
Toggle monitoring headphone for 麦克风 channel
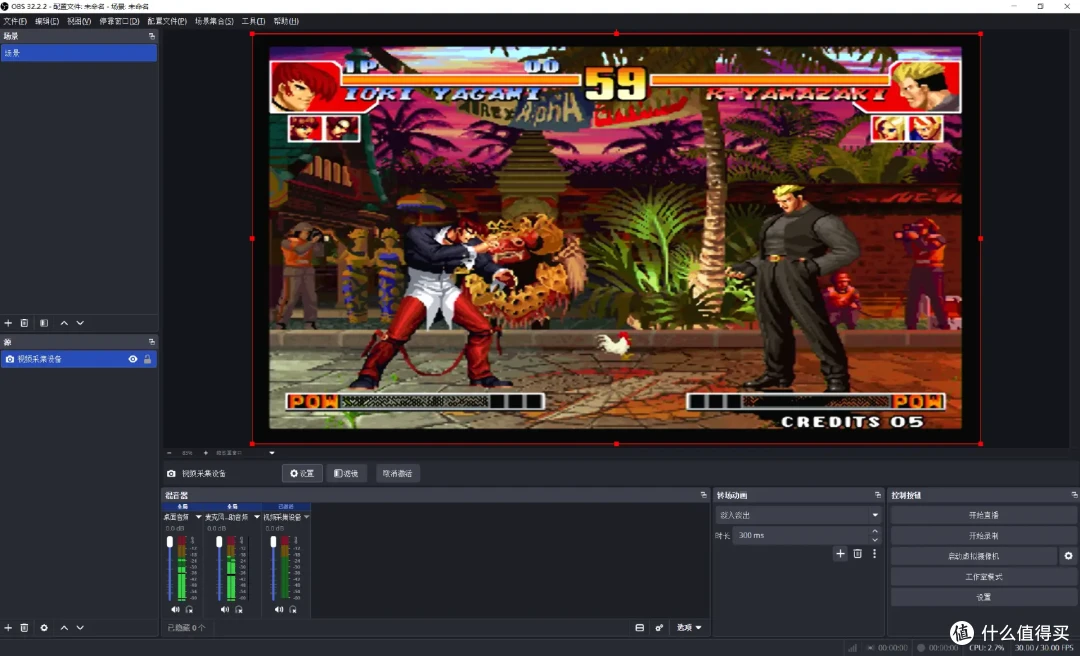(239, 609)
